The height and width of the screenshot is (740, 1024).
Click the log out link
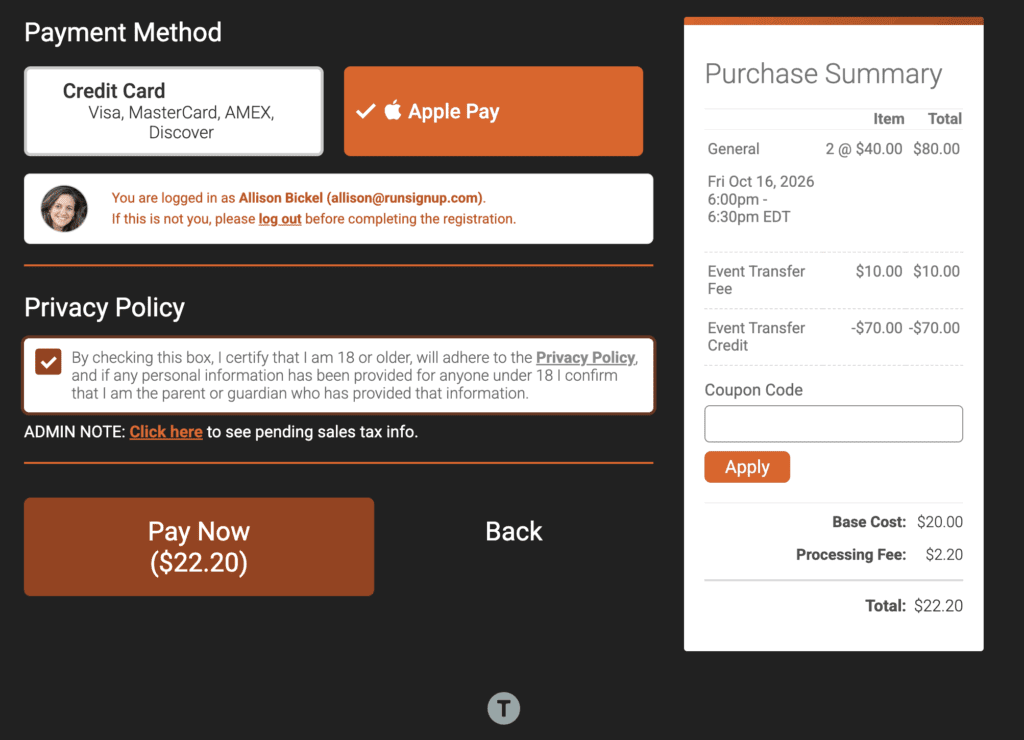pos(280,219)
